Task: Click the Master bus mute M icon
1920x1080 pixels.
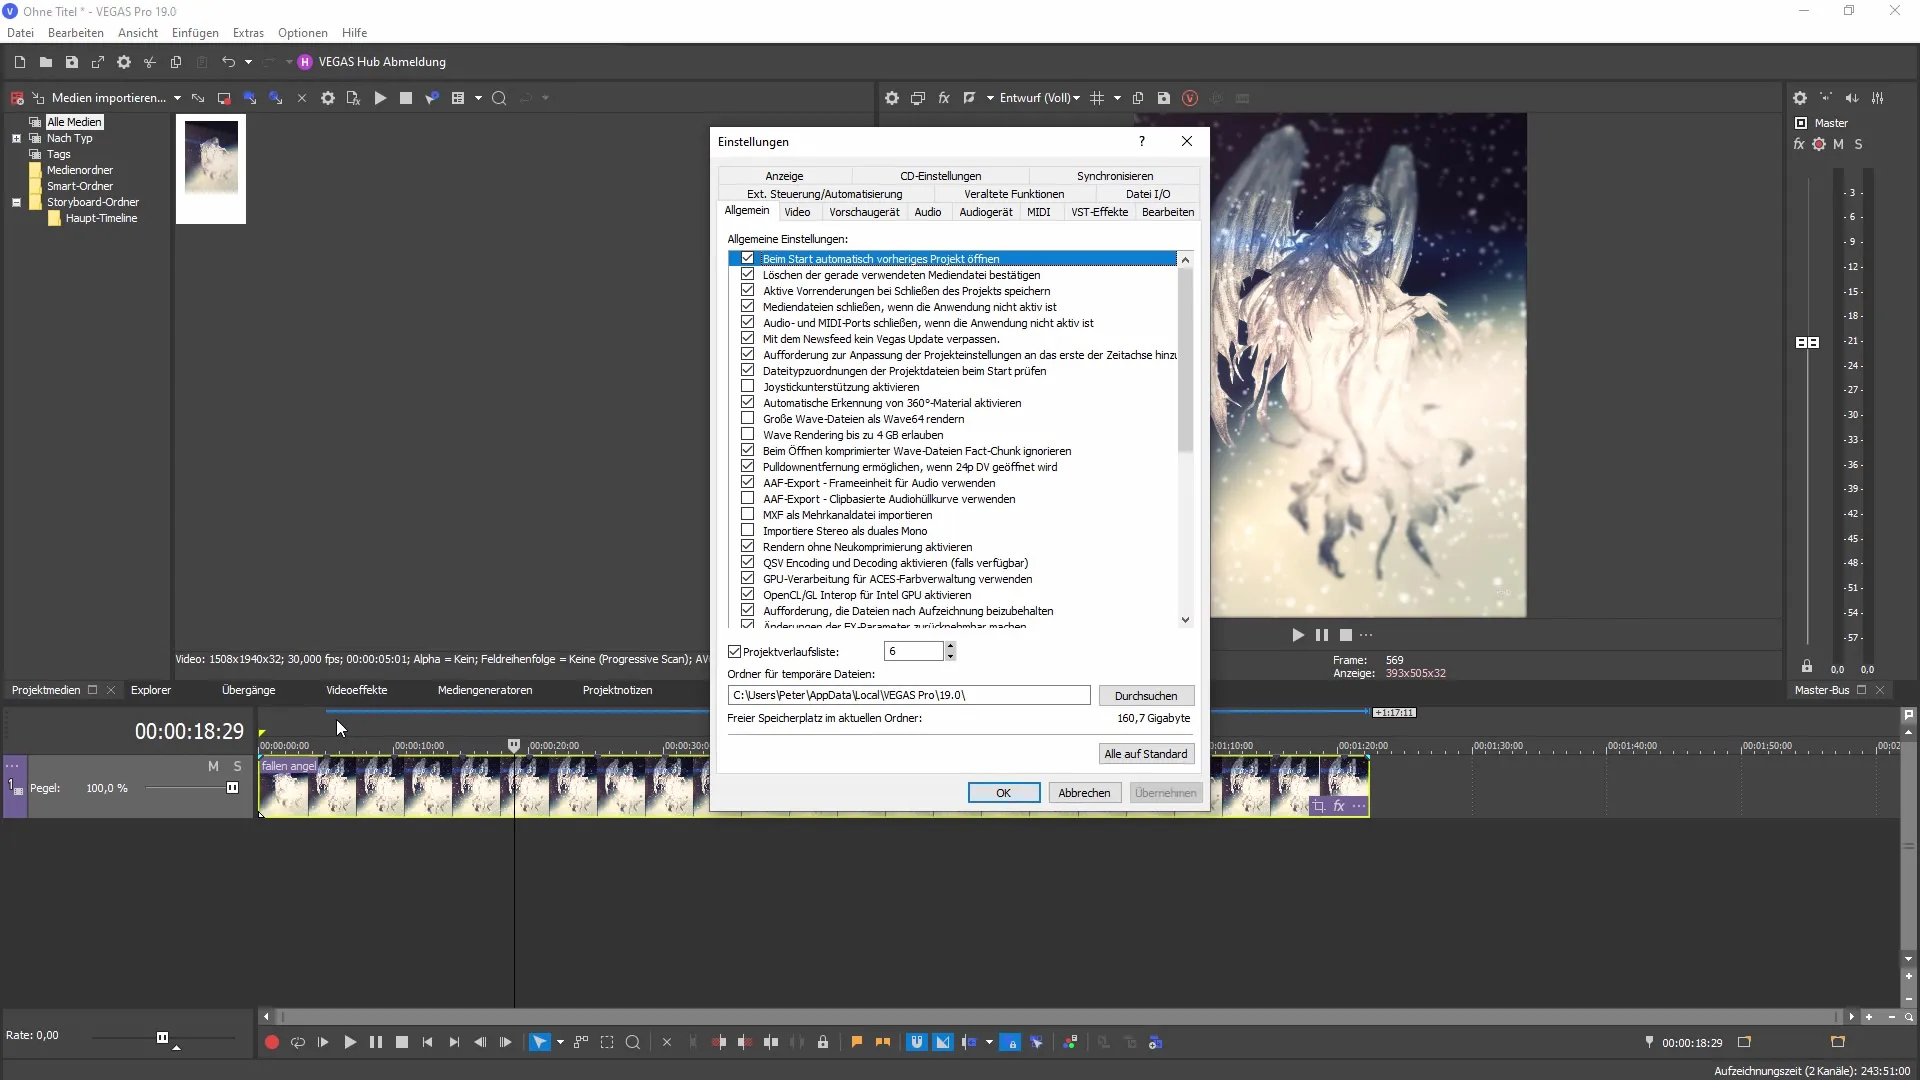Action: (x=1838, y=144)
